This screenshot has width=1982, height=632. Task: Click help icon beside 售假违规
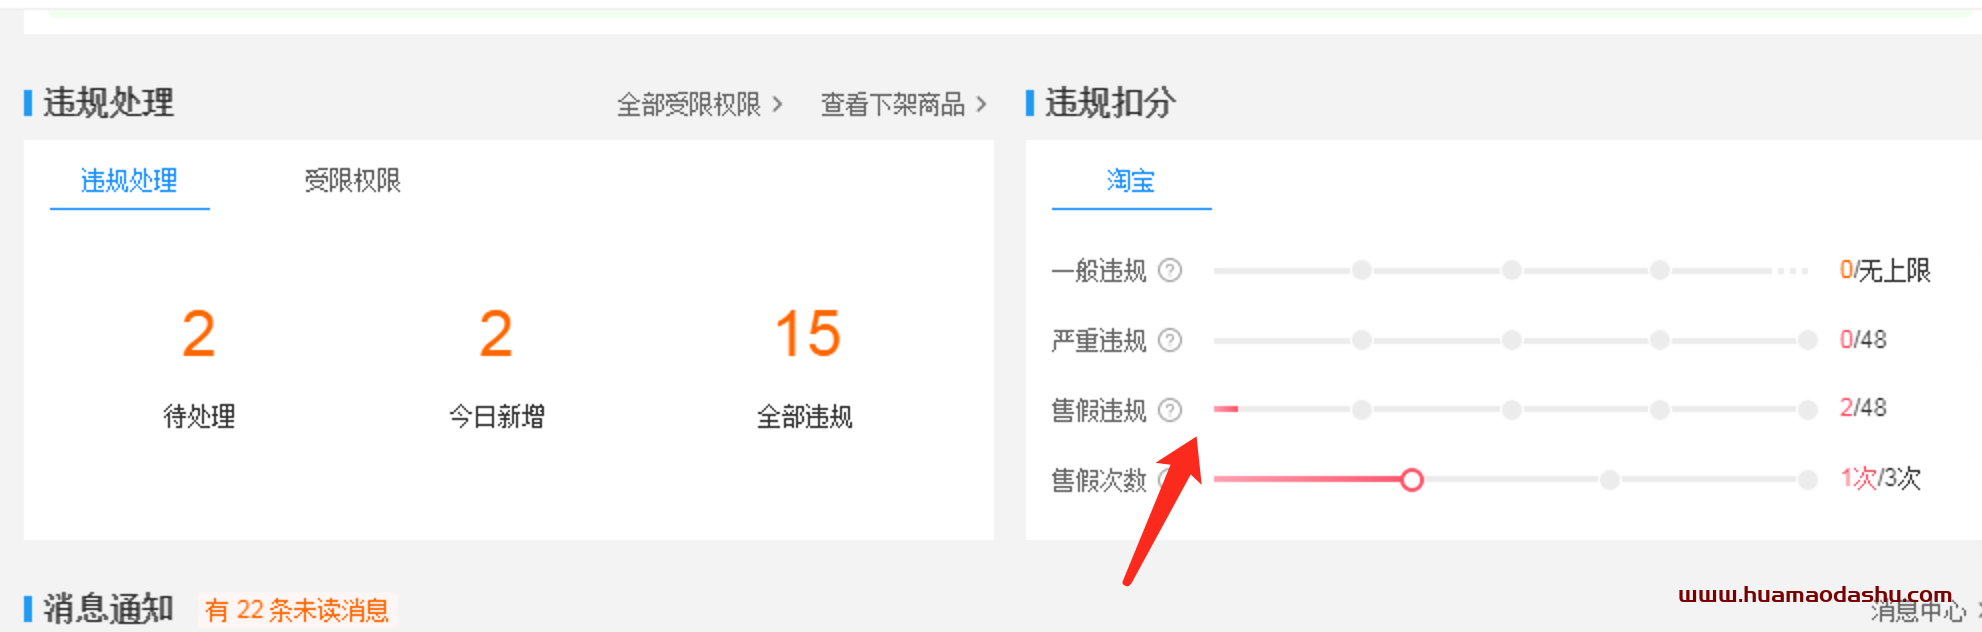tap(1170, 410)
